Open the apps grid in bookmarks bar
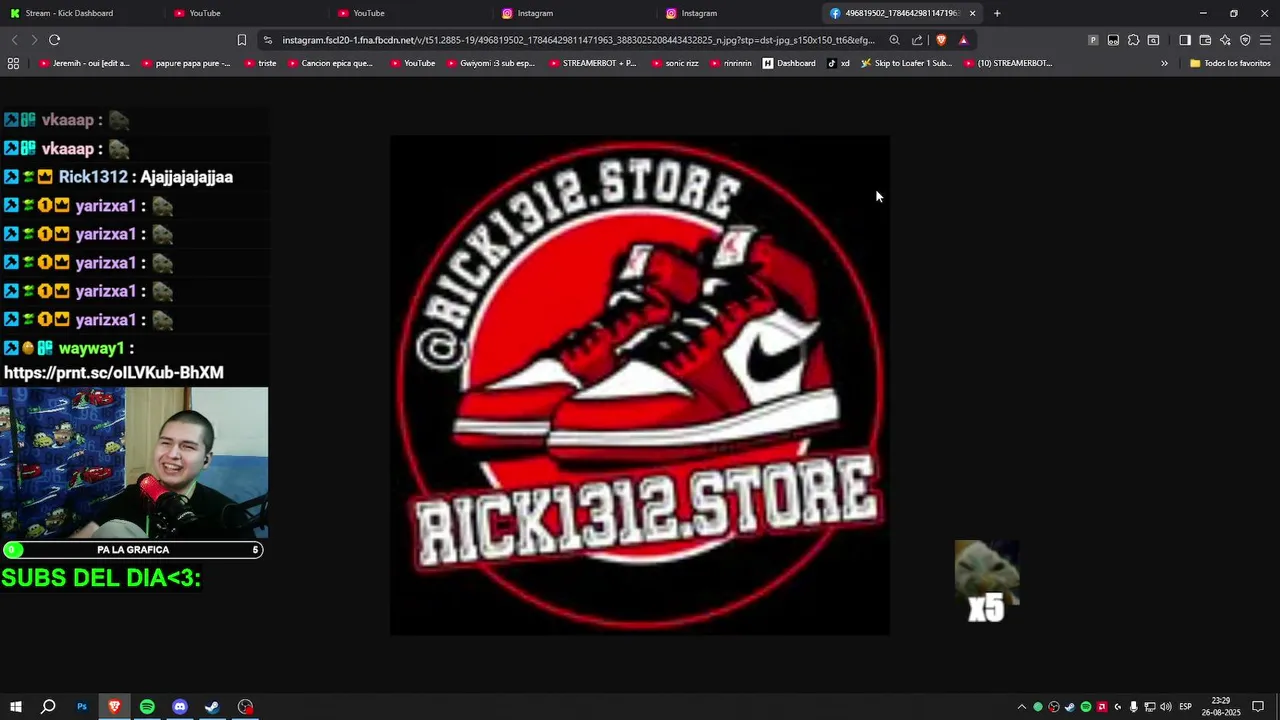Image resolution: width=1280 pixels, height=720 pixels. point(13,63)
